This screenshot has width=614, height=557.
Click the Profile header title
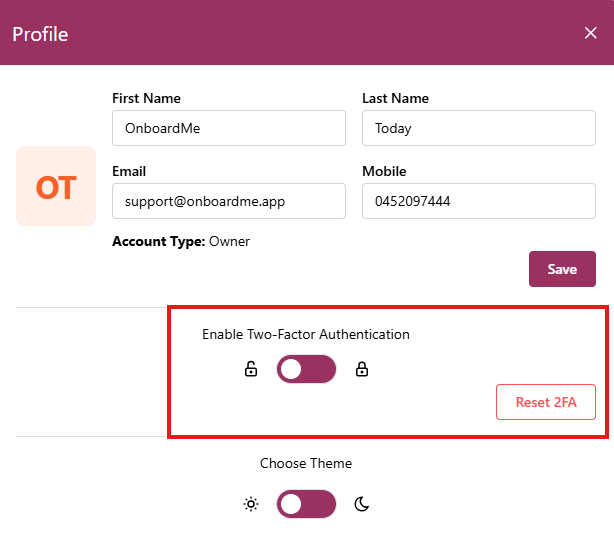click(40, 34)
